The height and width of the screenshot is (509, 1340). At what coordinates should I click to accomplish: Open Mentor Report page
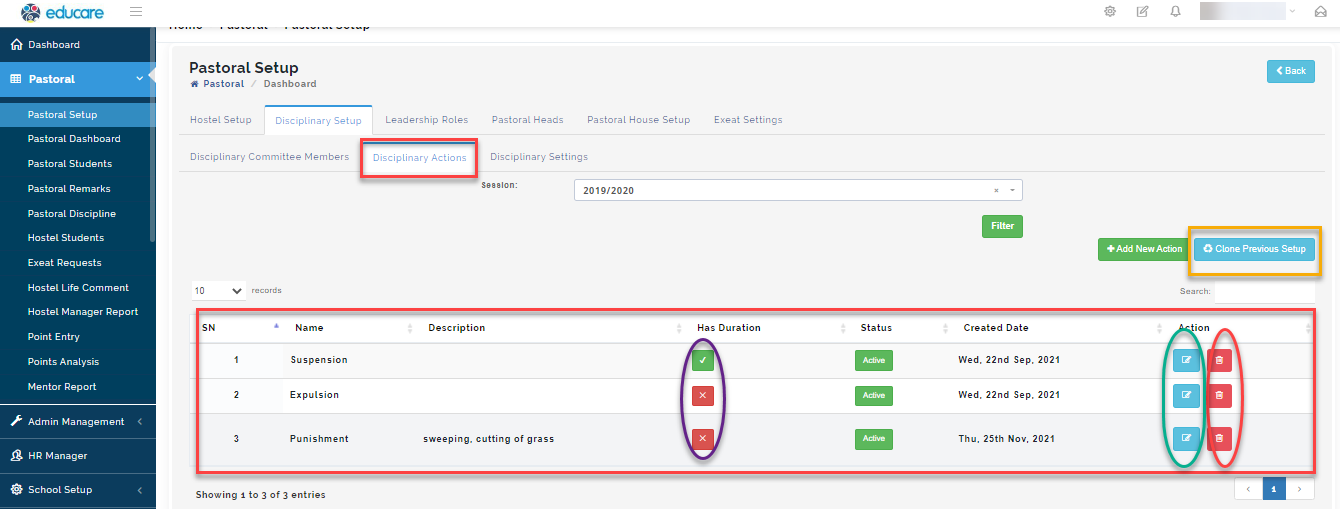pyautogui.click(x=62, y=387)
